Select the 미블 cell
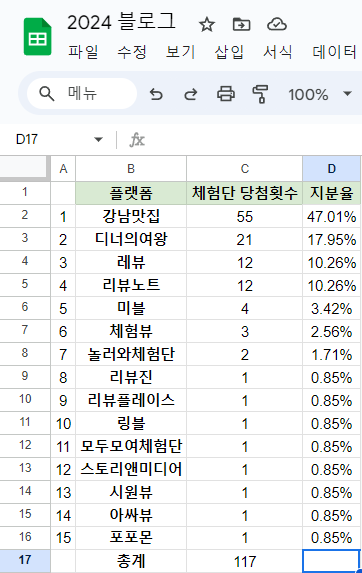Screen dimensions: 362x573 tap(131, 308)
